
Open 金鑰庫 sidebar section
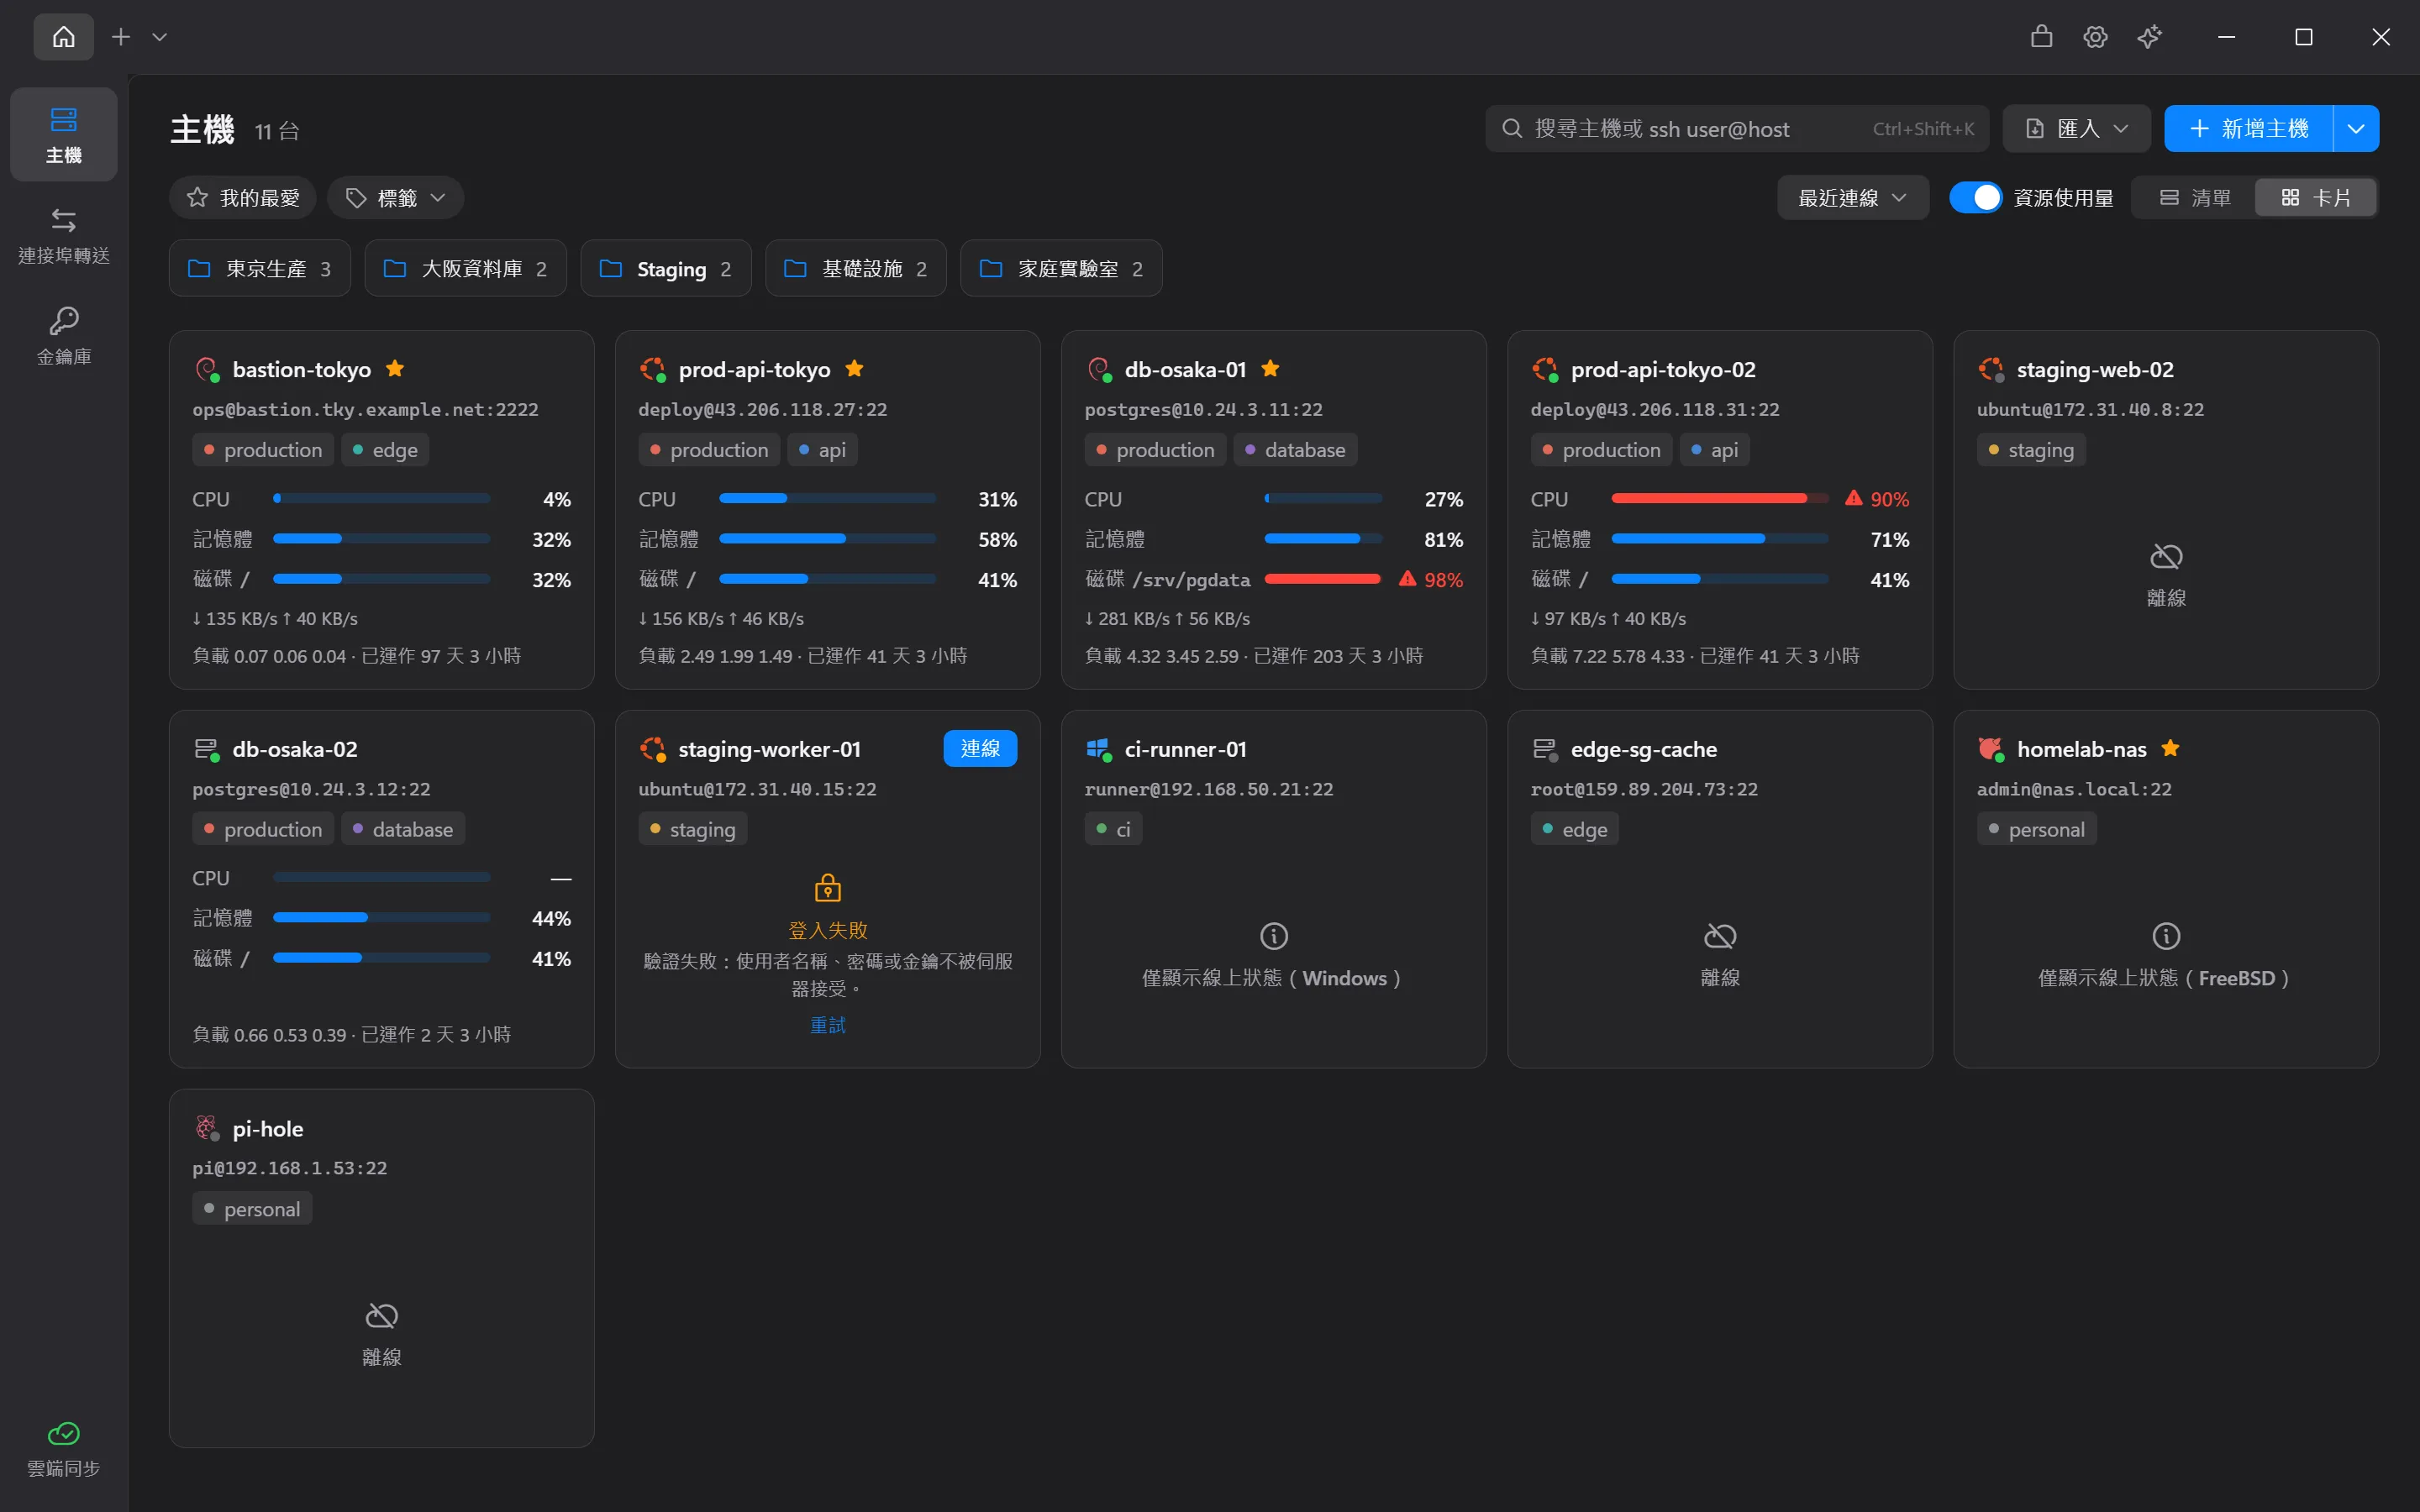[x=64, y=336]
